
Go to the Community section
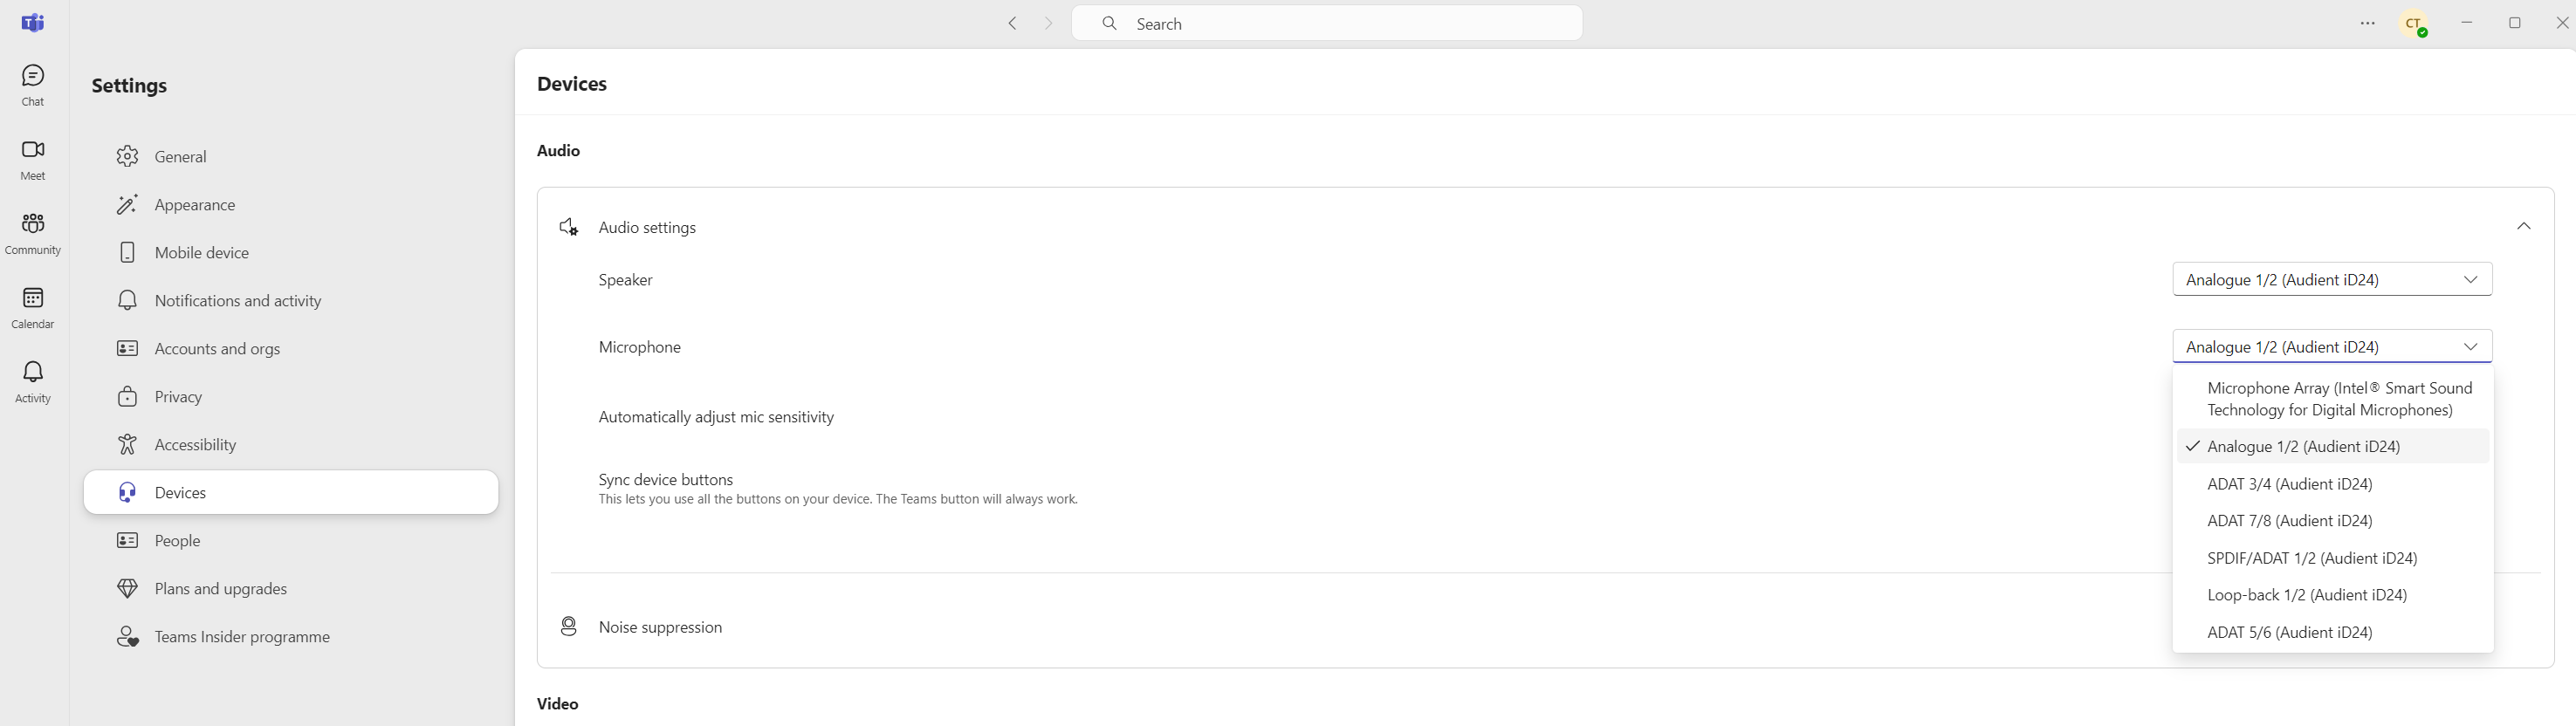pyautogui.click(x=33, y=234)
